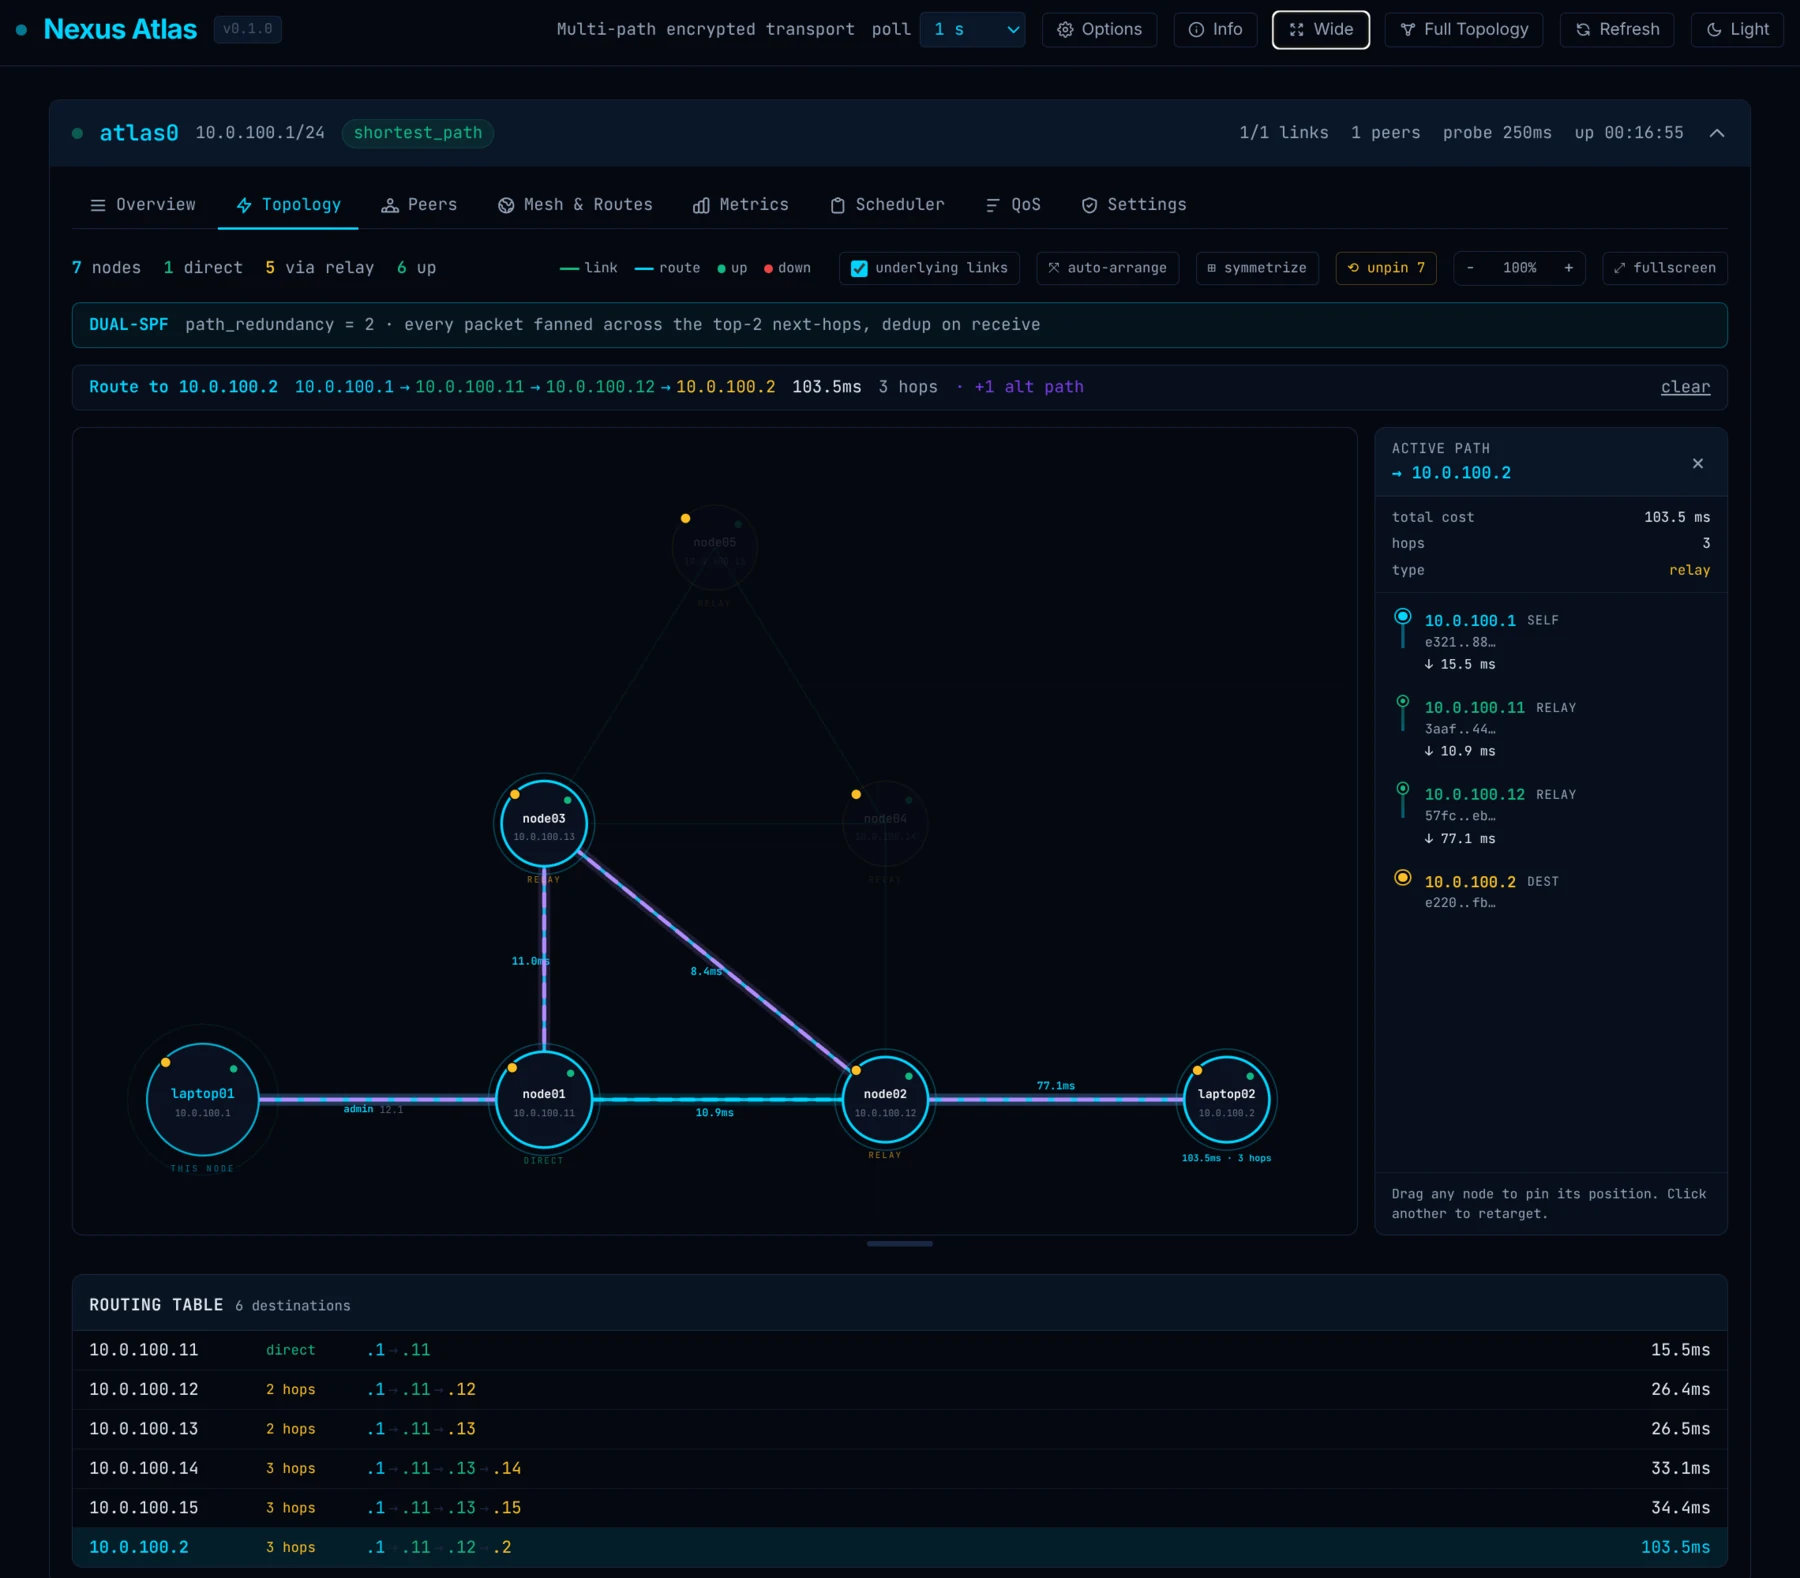Collapse the atlas0 interface panel
The height and width of the screenshot is (1578, 1800).
tap(1717, 133)
